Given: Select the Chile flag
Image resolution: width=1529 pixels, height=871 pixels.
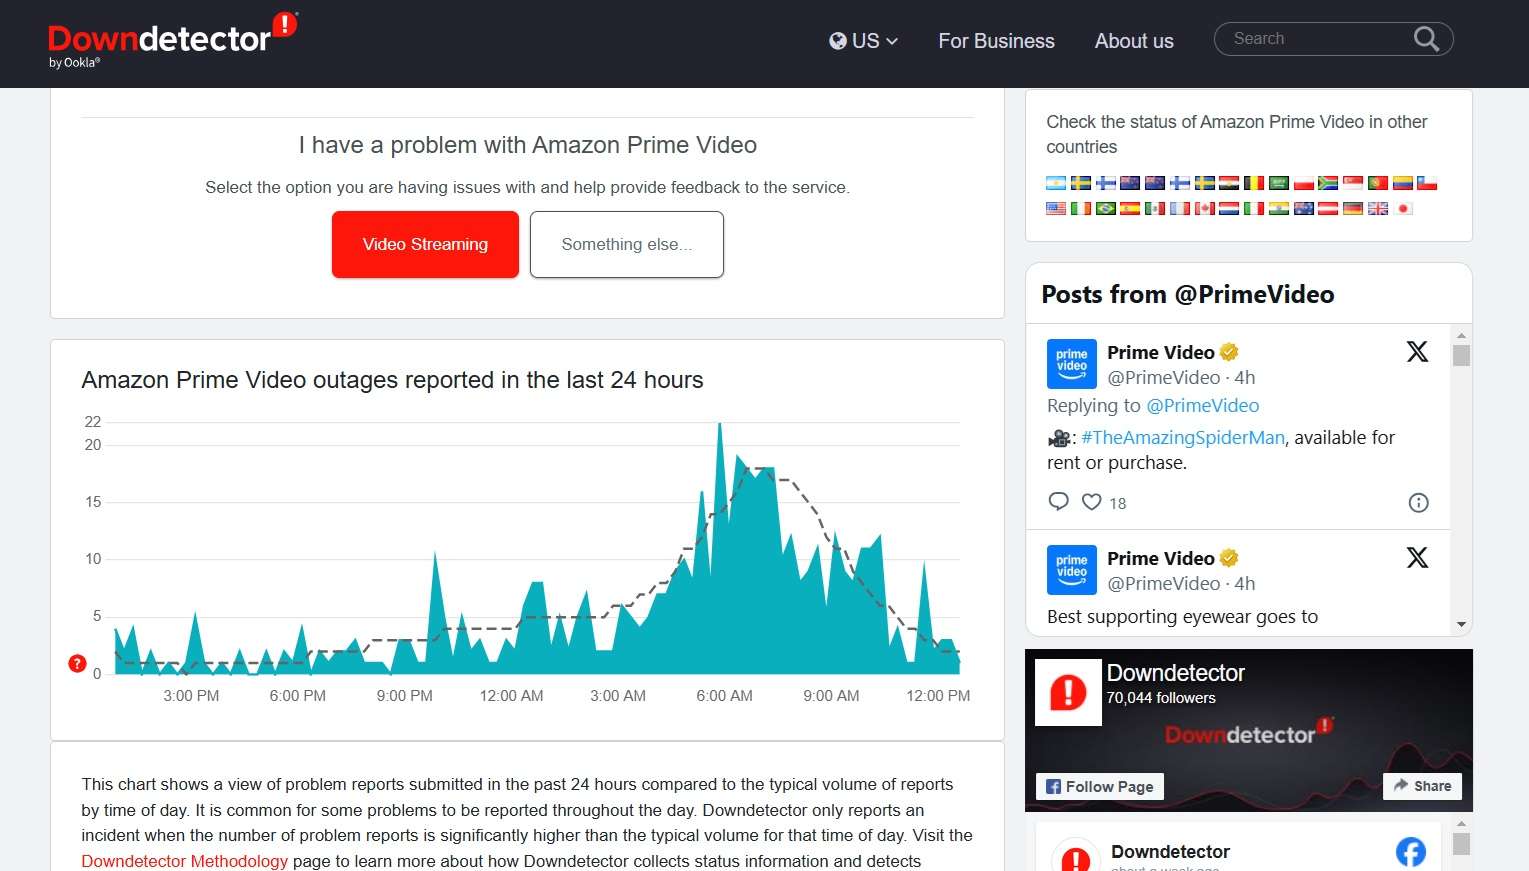Looking at the screenshot, I should (1427, 183).
